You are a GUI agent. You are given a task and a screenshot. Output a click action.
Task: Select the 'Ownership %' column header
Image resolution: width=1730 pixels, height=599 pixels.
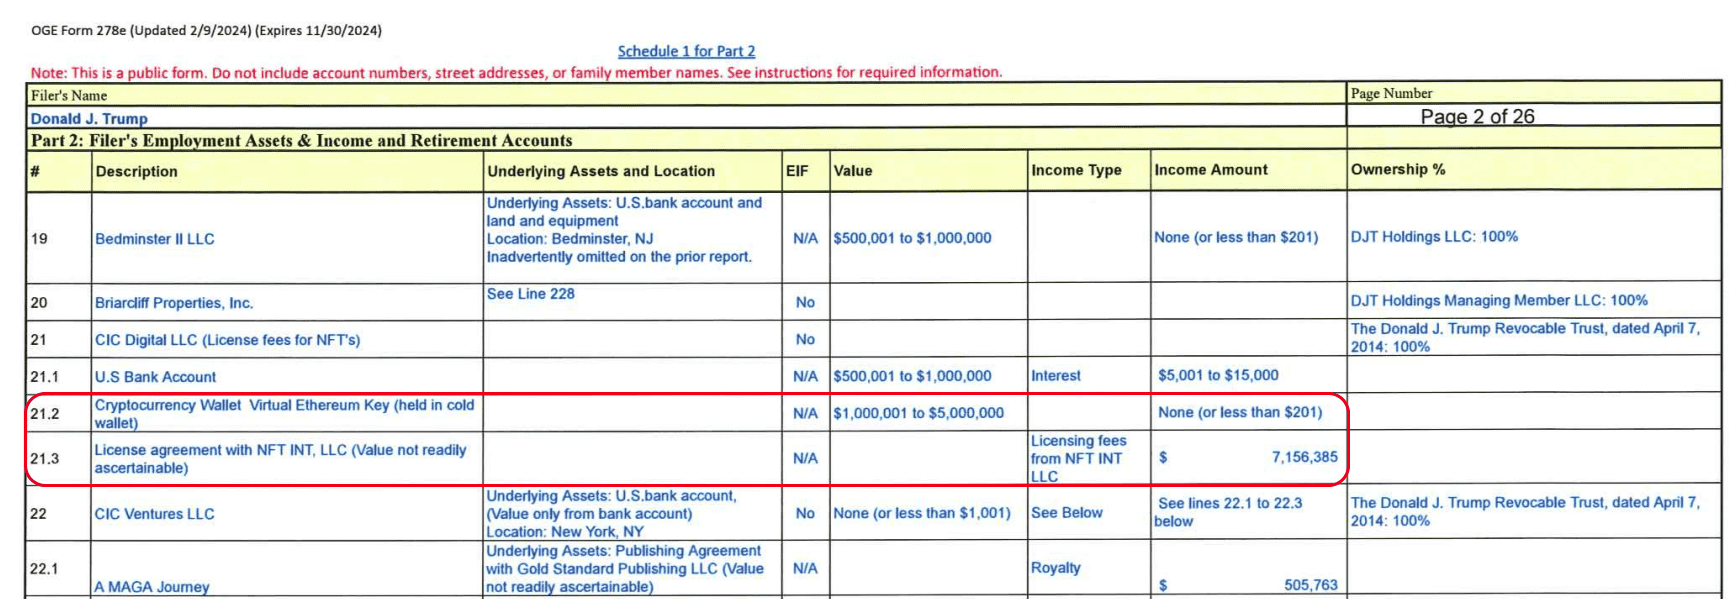(x=1398, y=169)
